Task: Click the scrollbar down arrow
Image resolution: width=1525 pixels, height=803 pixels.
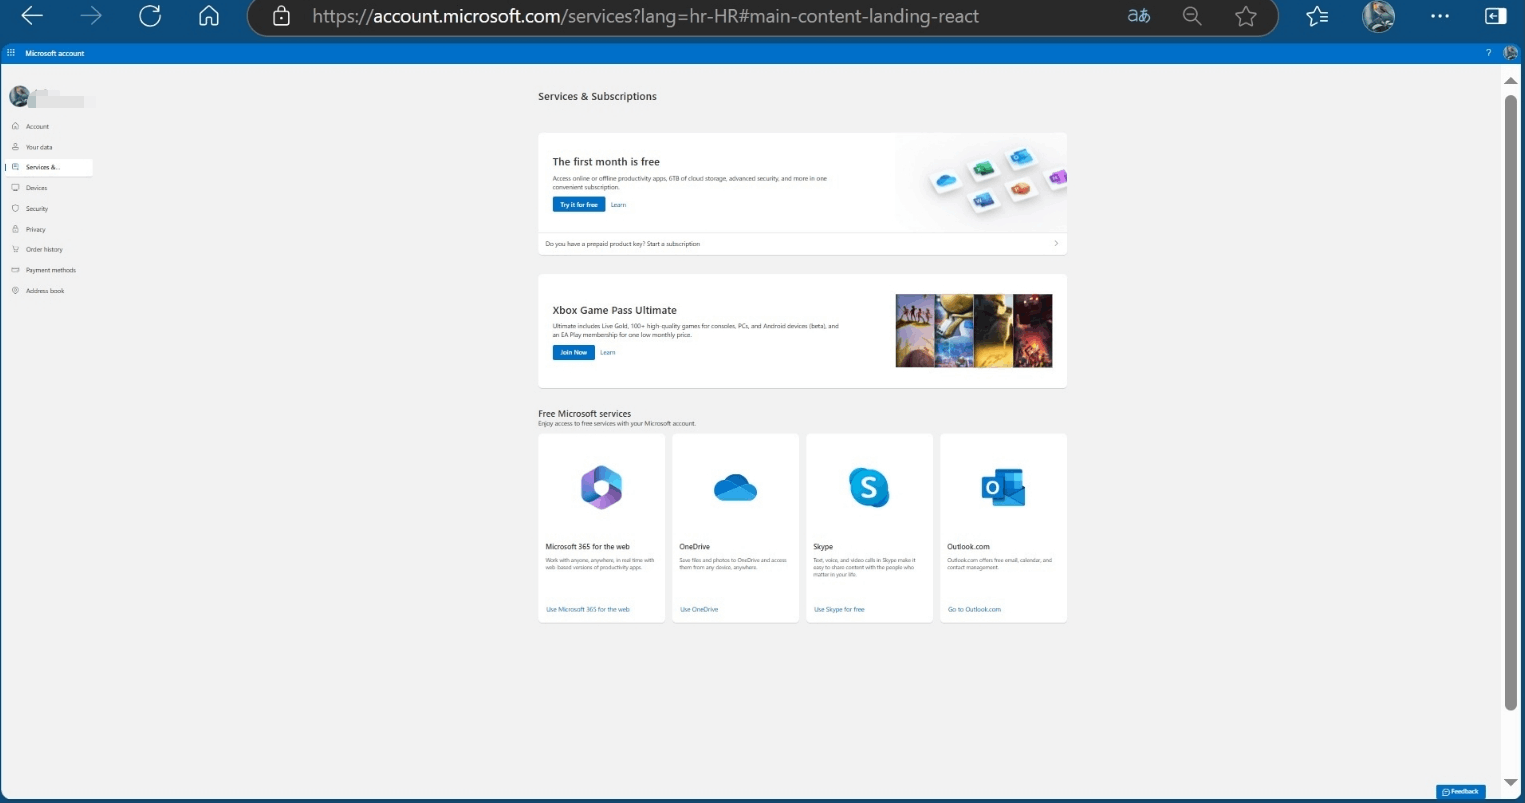Action: 1511,782
